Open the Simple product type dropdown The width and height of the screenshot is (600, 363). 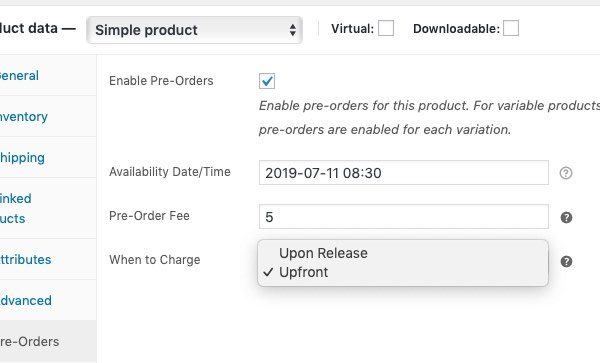point(194,30)
